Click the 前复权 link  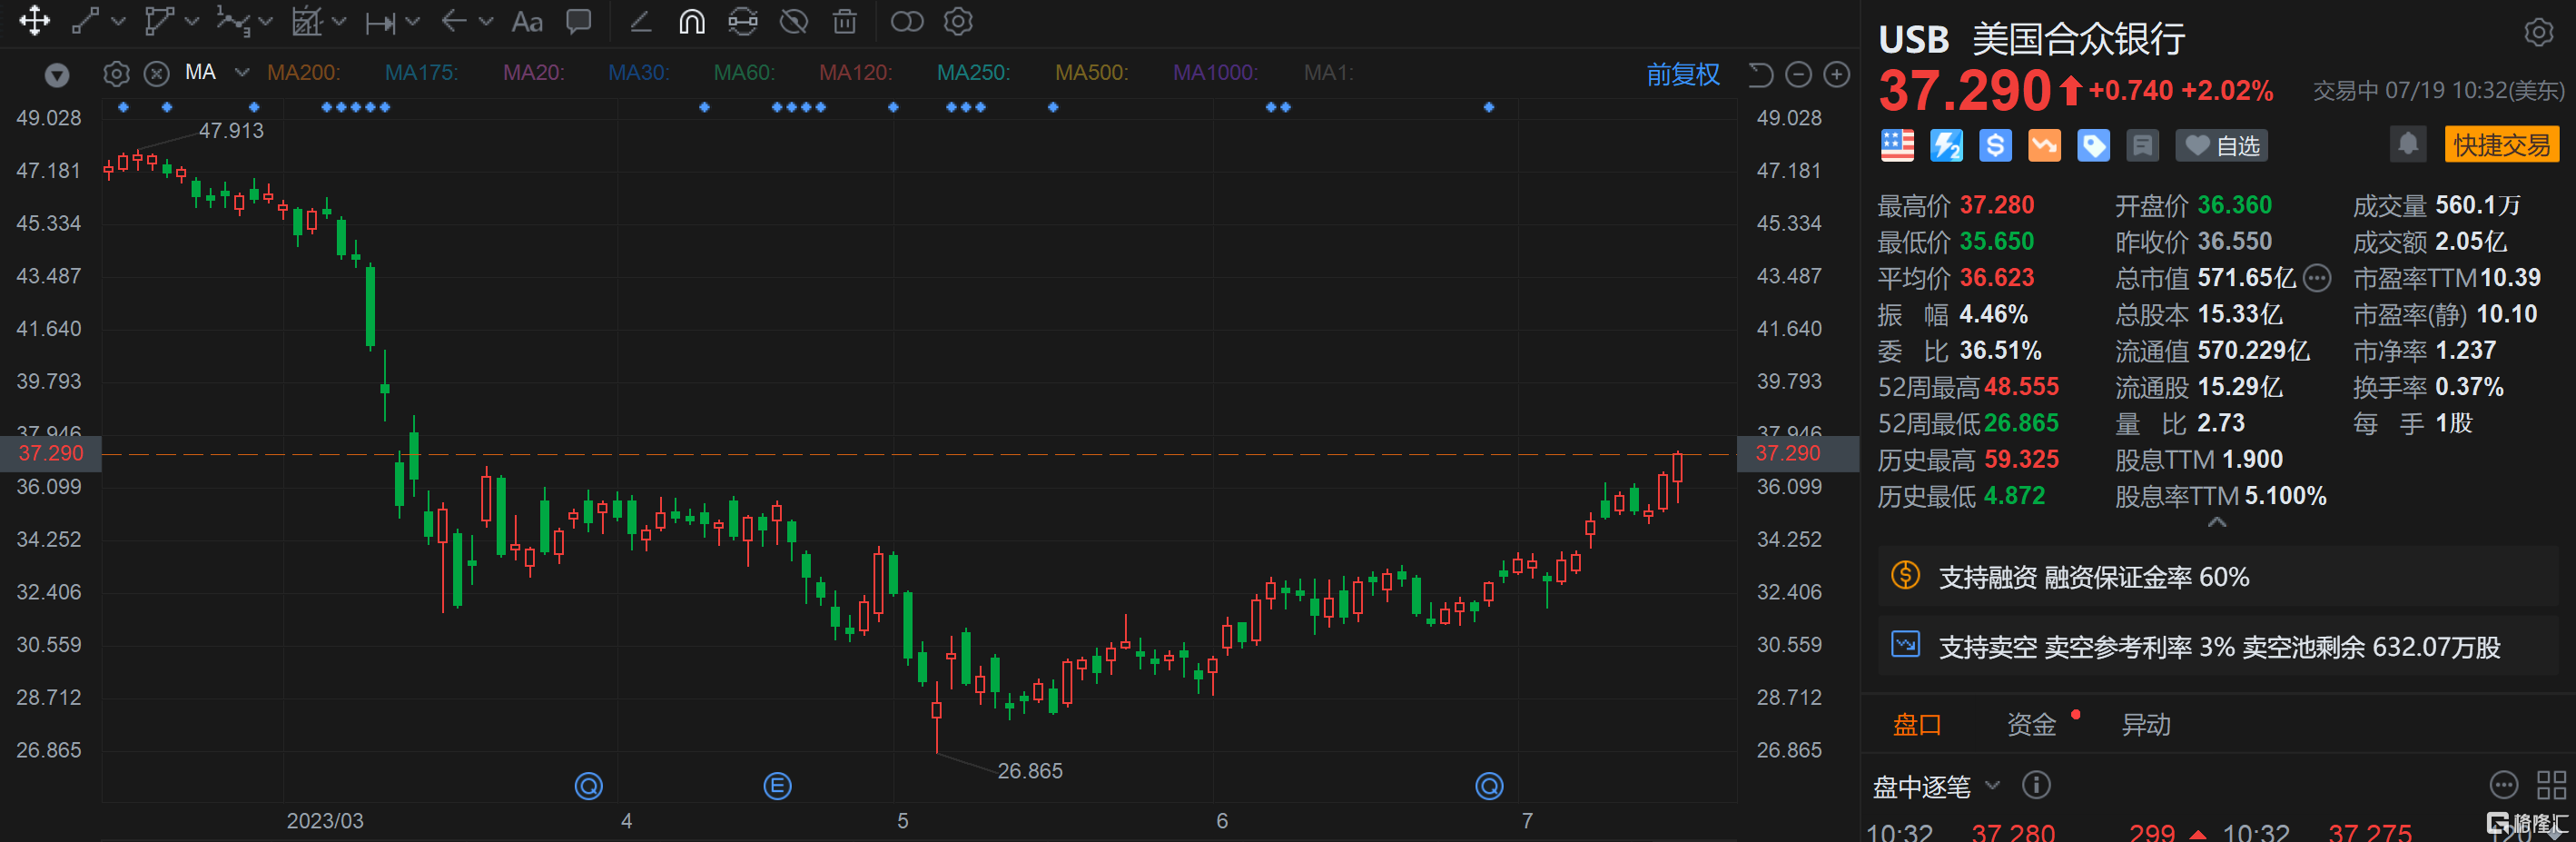(1683, 74)
